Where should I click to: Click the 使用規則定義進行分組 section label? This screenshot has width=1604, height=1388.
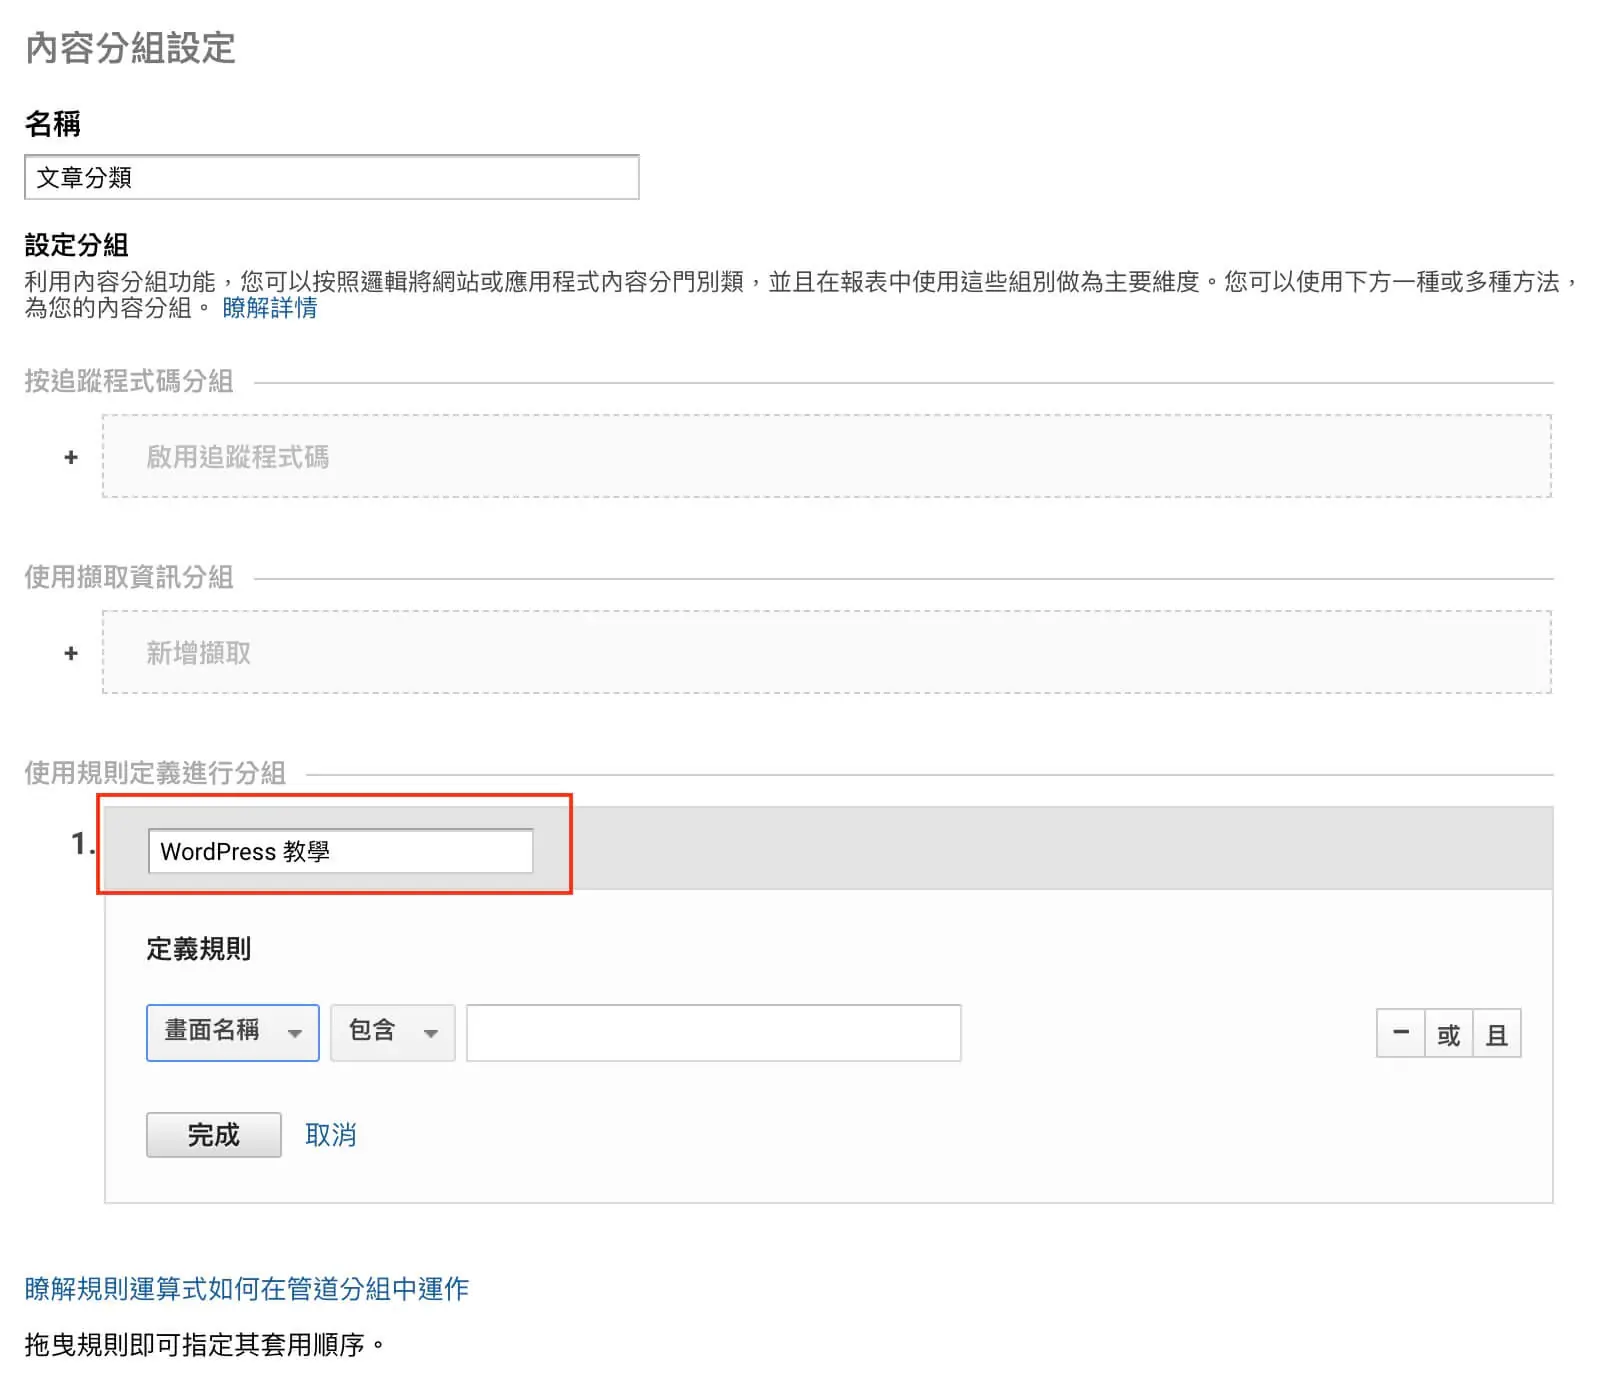[x=155, y=772]
